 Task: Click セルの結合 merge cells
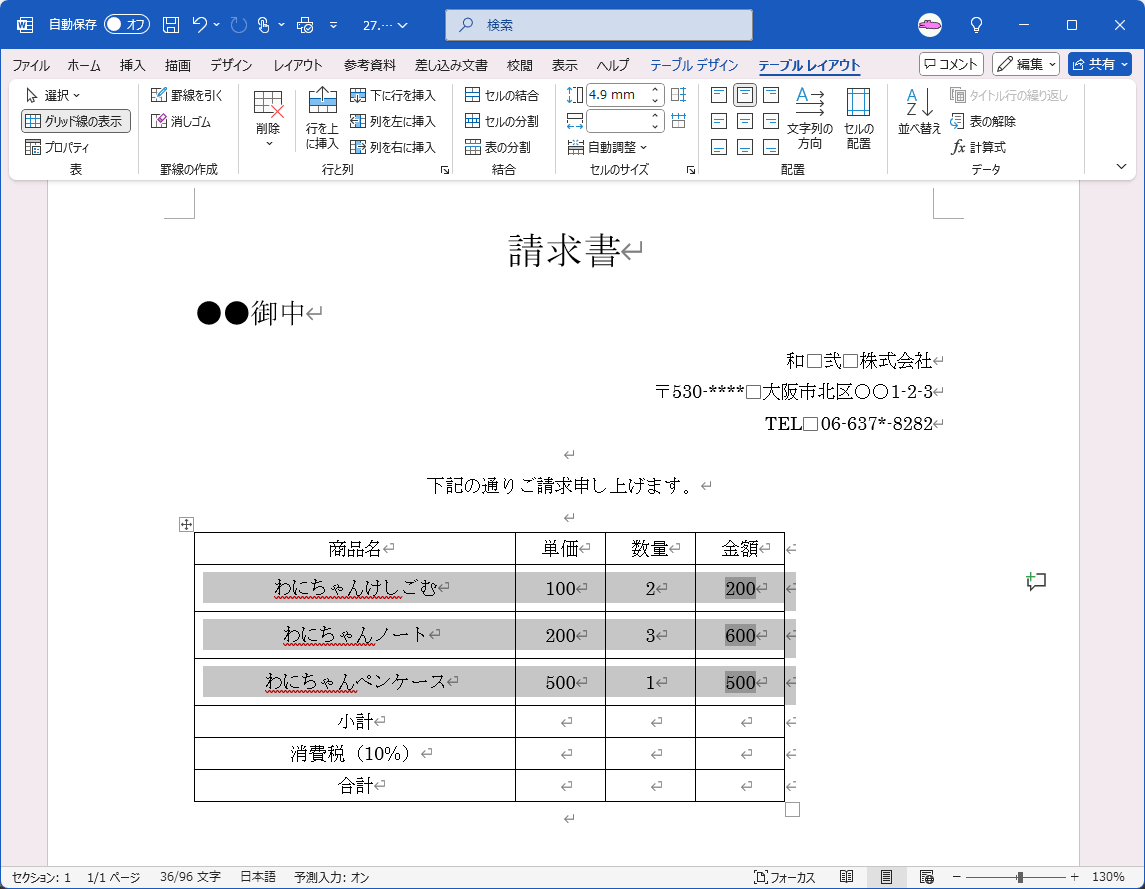click(x=502, y=95)
